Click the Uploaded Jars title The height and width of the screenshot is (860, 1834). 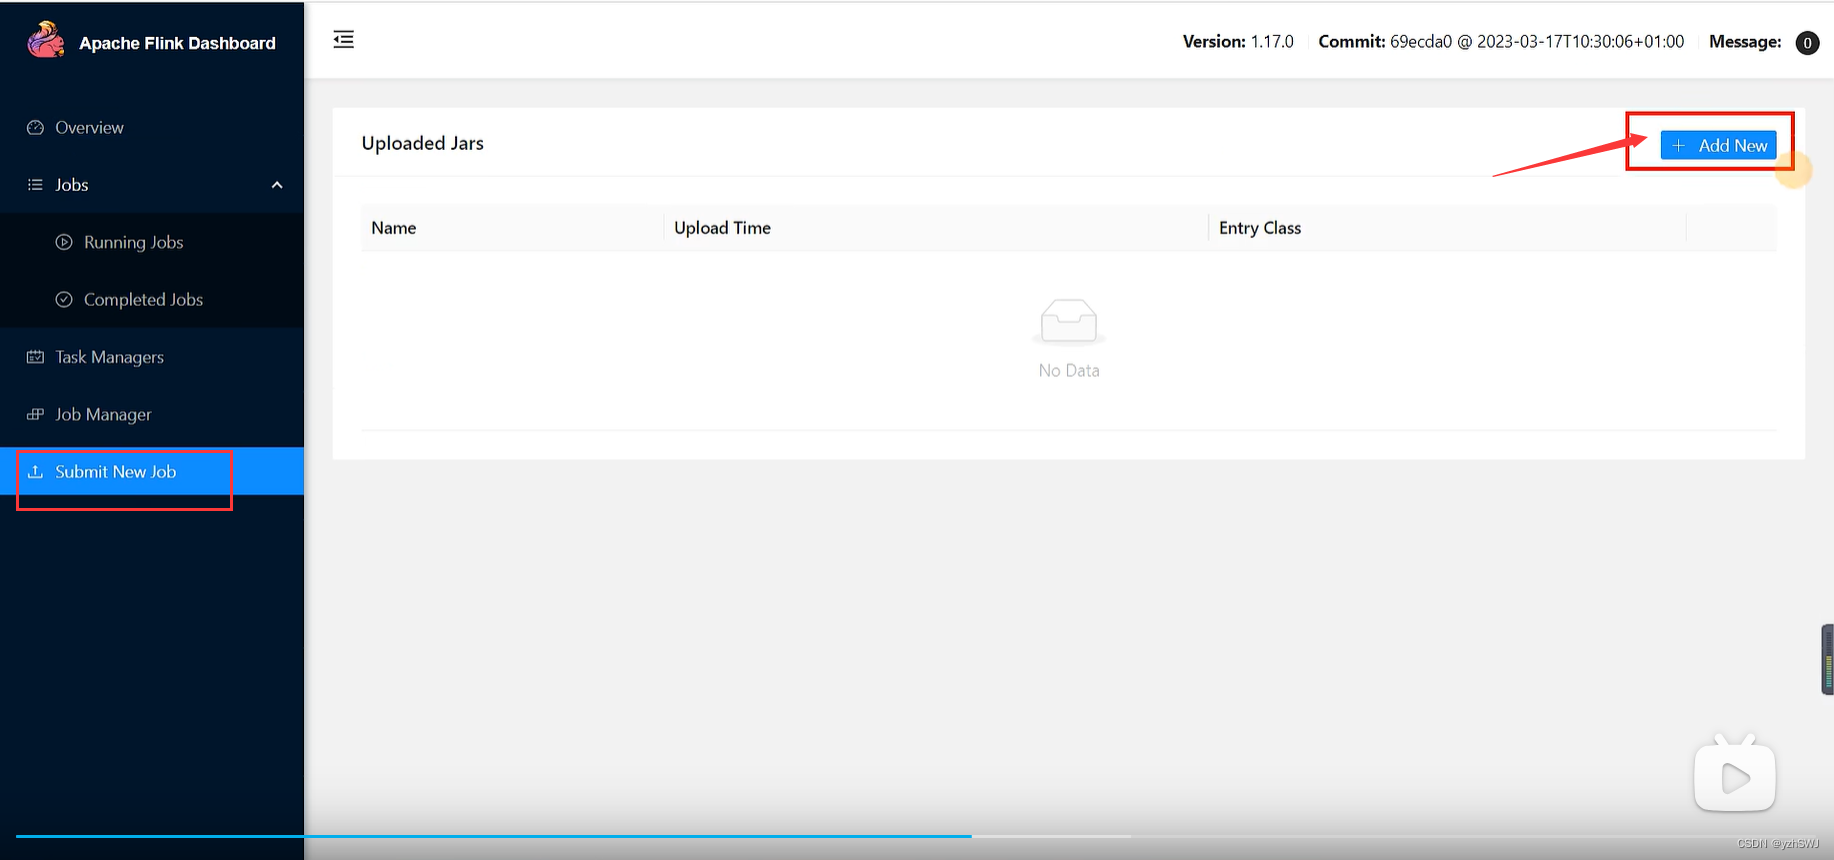click(x=422, y=143)
